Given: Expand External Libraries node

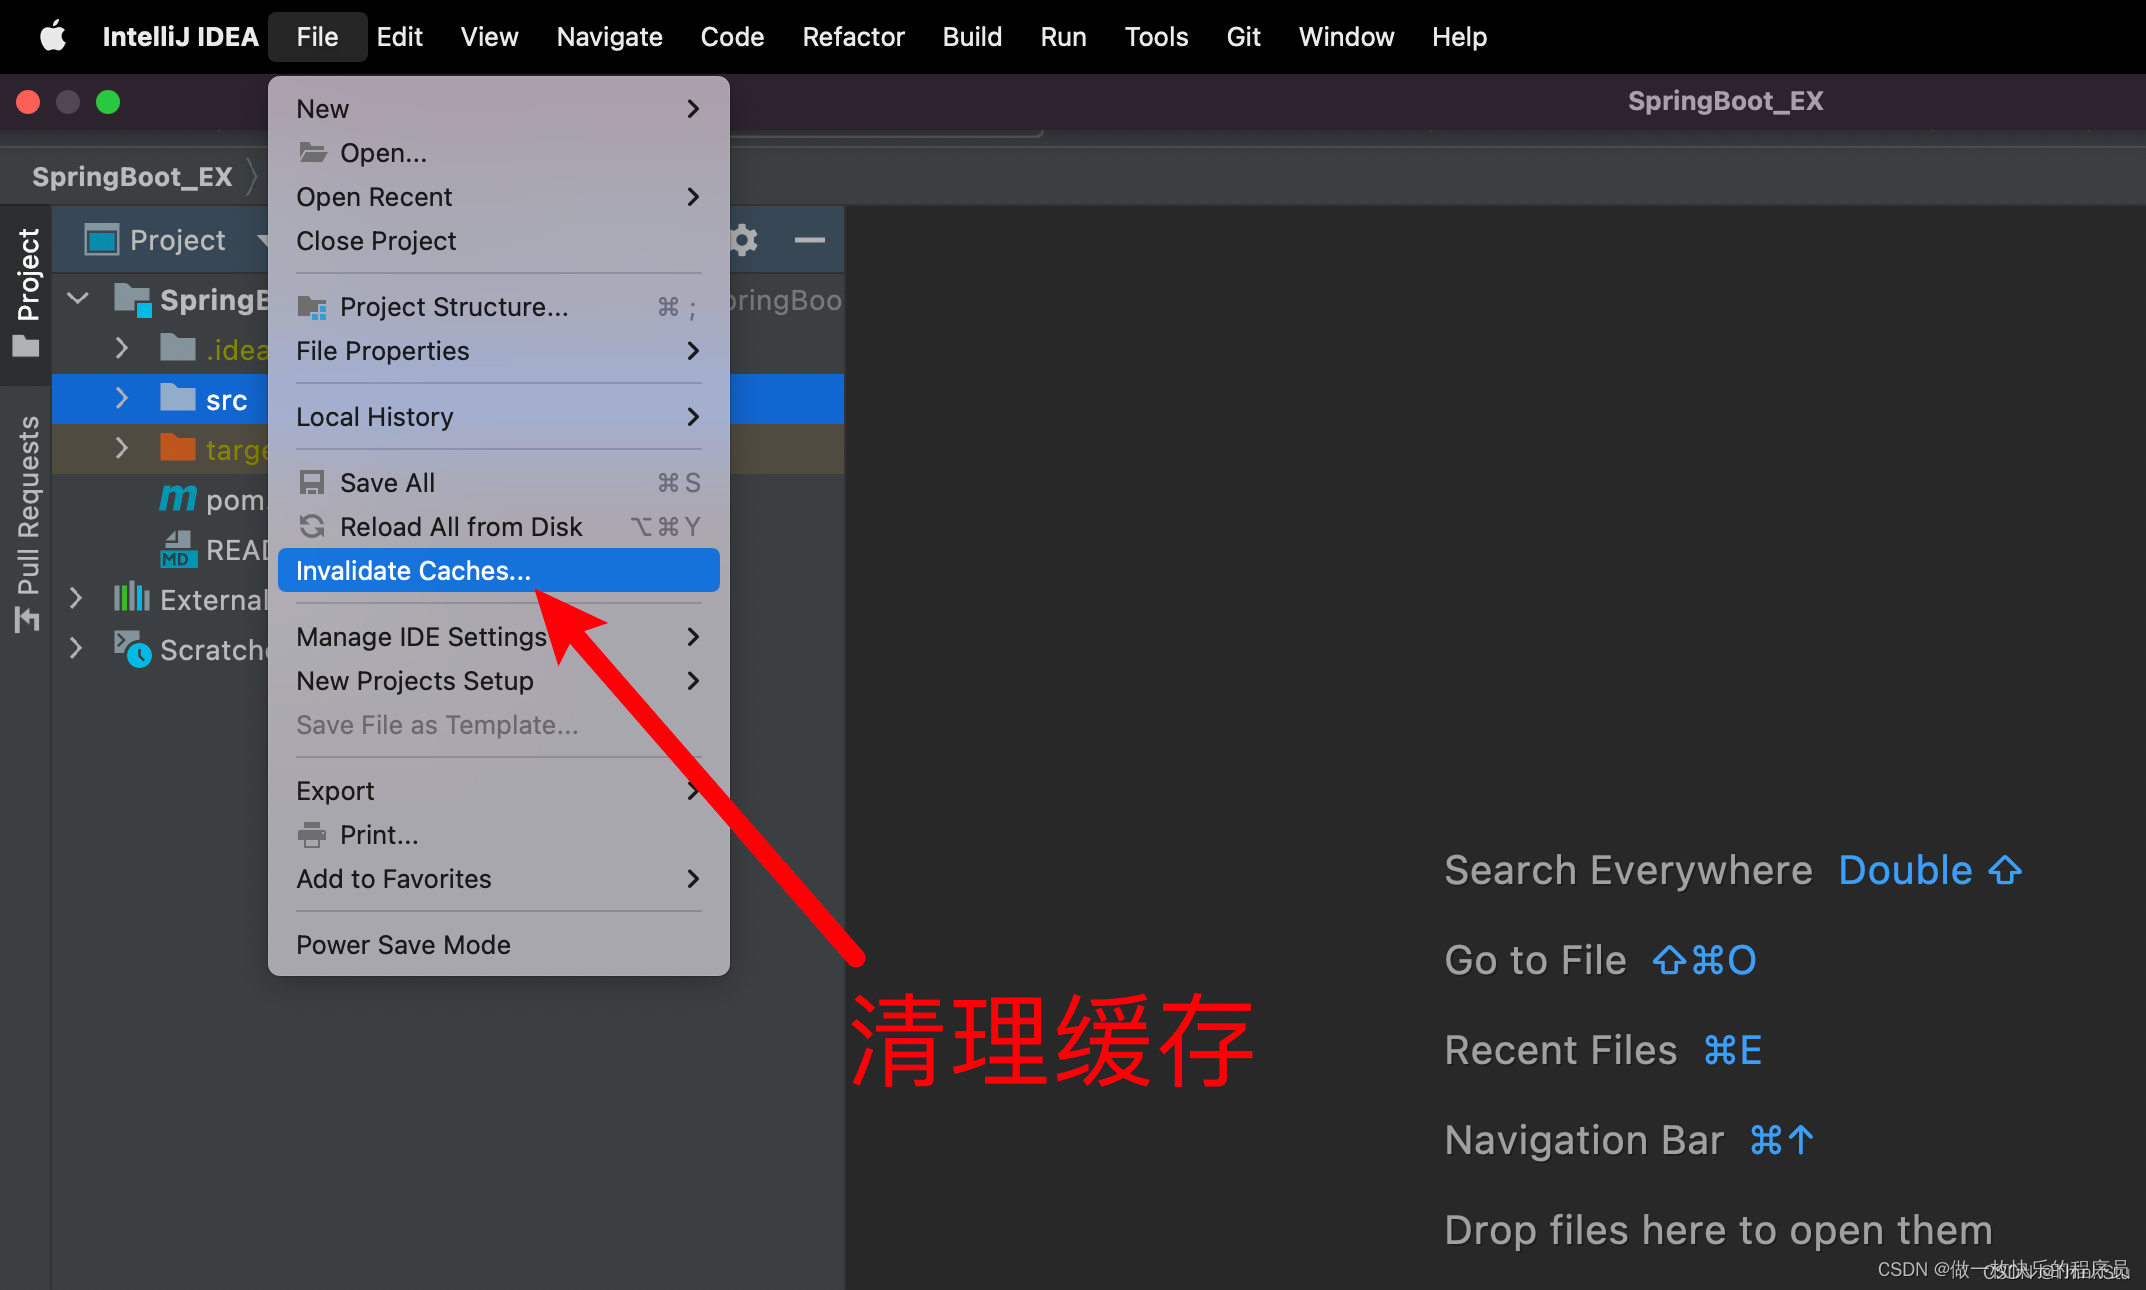Looking at the screenshot, I should (76, 598).
